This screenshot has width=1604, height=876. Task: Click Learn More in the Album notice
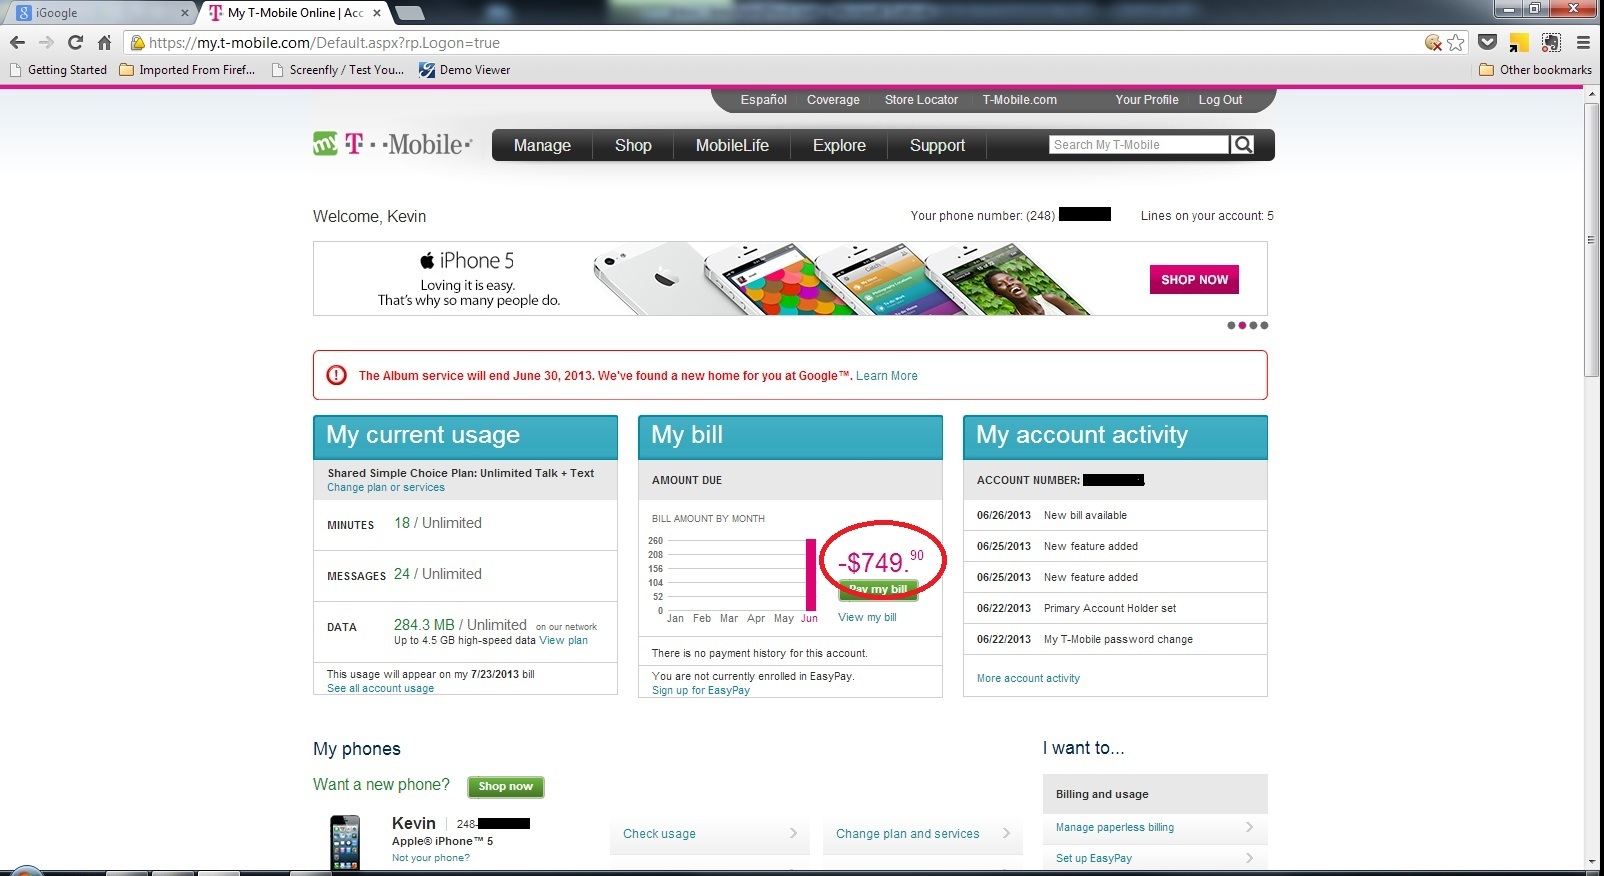point(886,376)
